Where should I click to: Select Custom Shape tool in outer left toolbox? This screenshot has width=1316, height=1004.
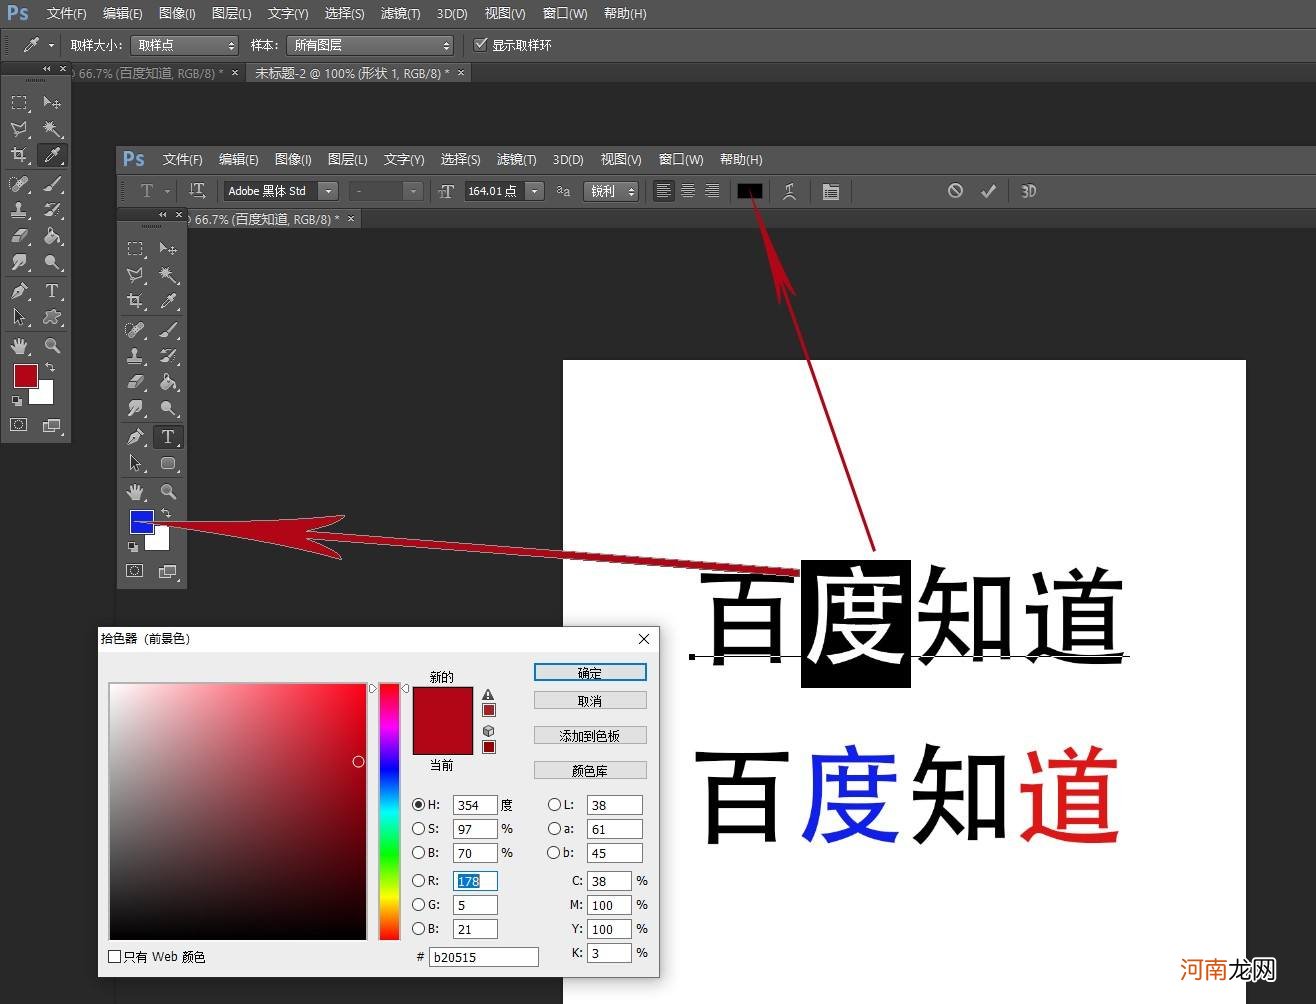pos(52,317)
